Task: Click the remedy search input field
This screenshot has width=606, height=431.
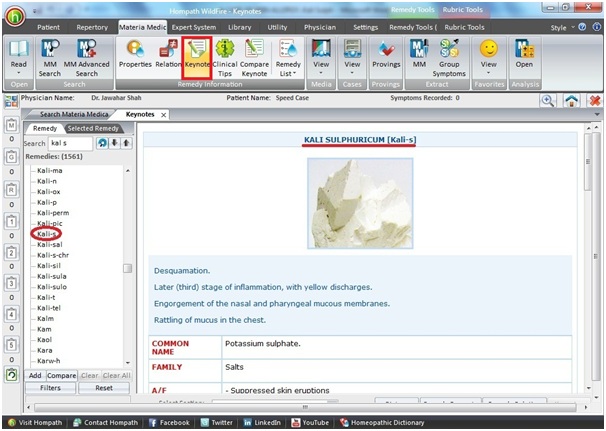Action: click(70, 143)
